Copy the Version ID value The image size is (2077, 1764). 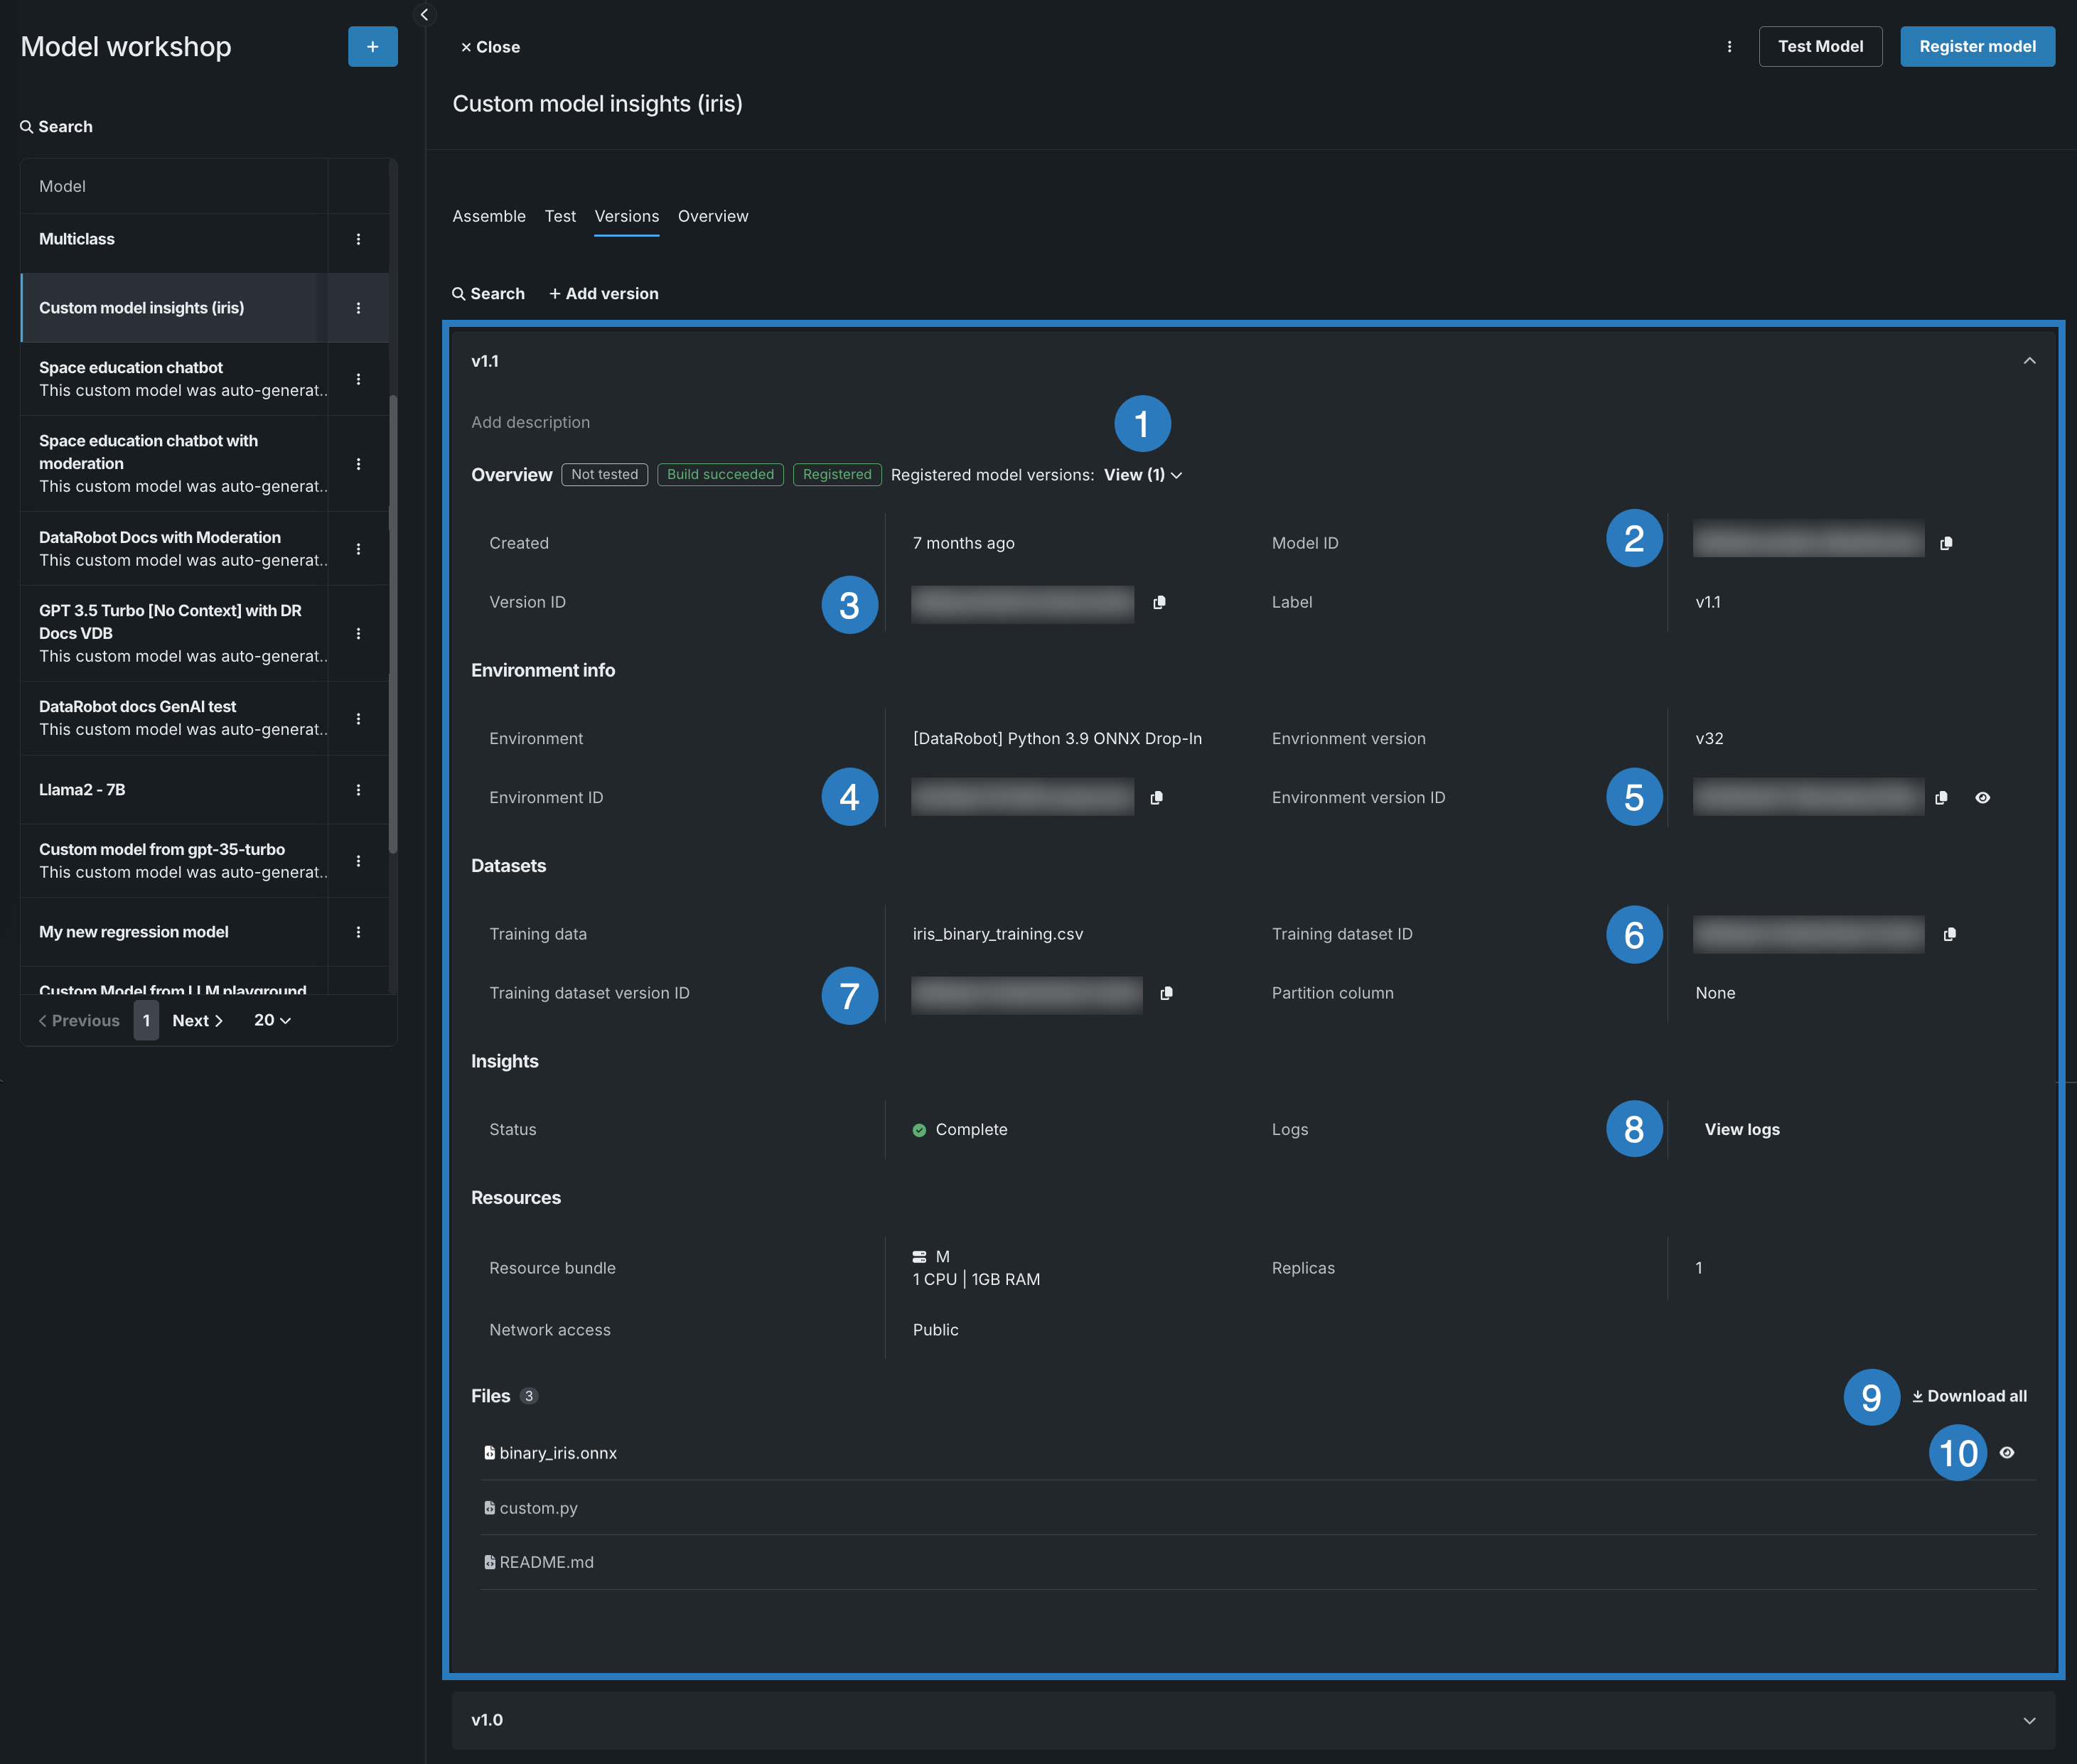click(1159, 602)
